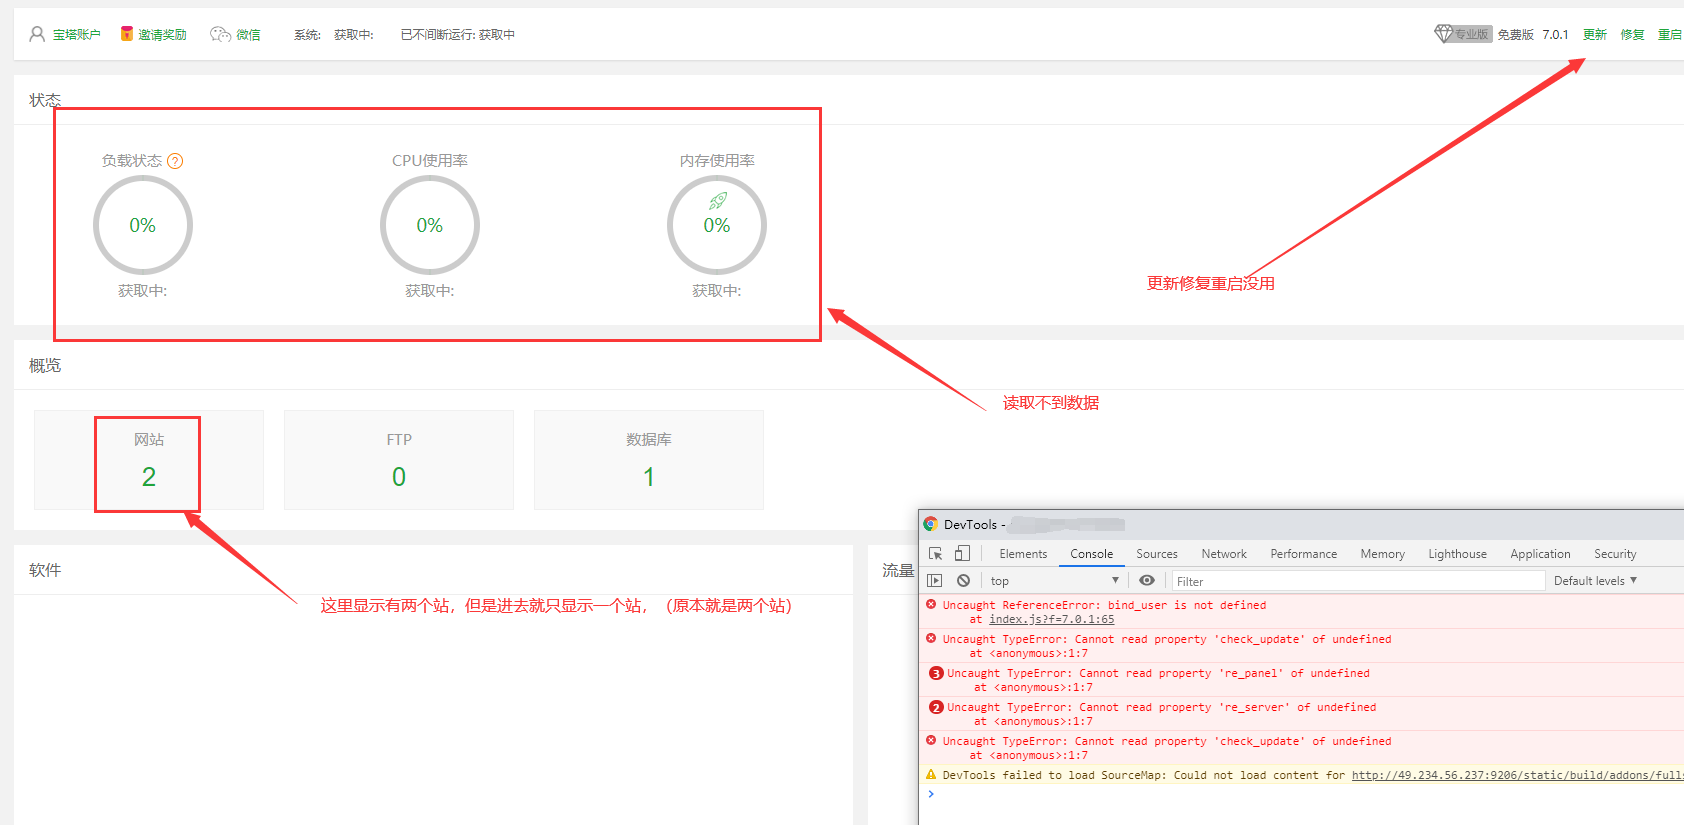1684x825 pixels.
Task: Click the 7.0.1 version number
Action: point(1555,35)
